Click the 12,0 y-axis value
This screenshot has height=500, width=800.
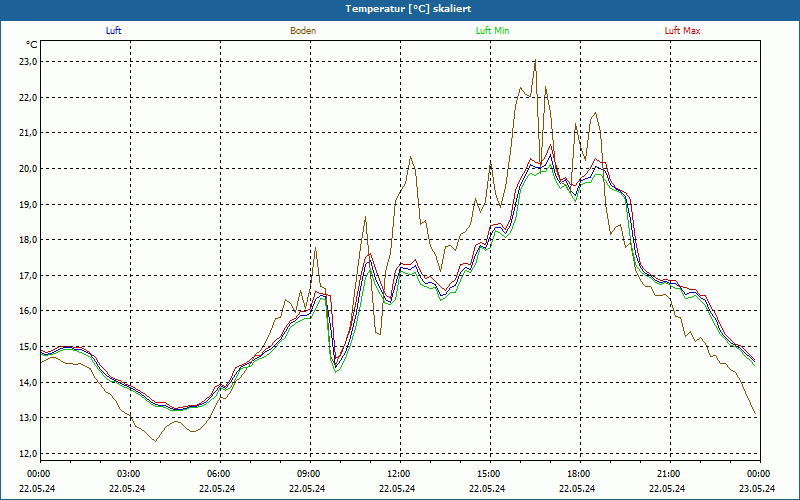pos(29,453)
